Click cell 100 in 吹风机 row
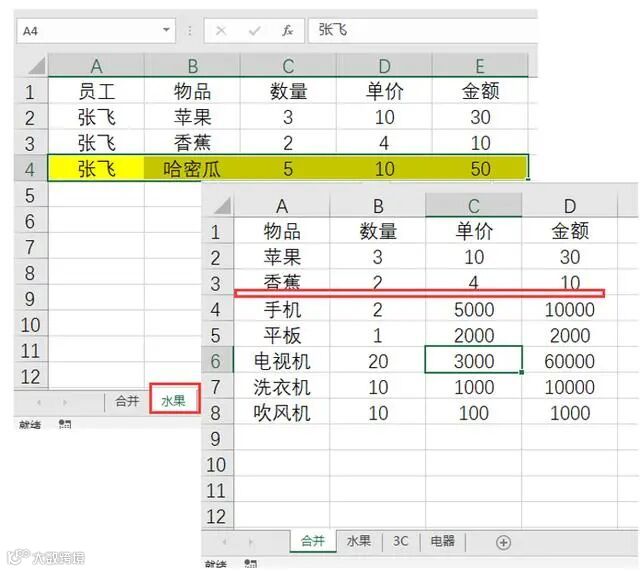 [473, 412]
